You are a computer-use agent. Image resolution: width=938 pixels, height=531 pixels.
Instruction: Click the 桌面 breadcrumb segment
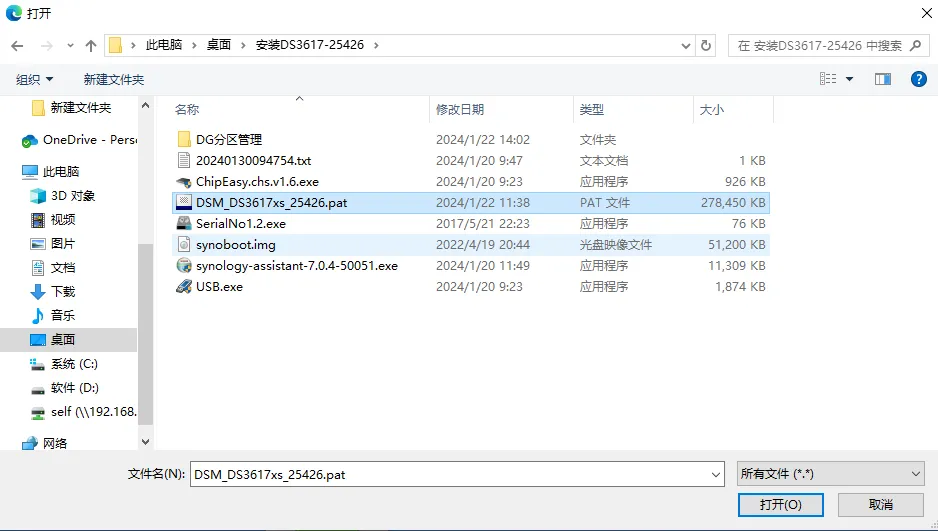pyautogui.click(x=219, y=45)
